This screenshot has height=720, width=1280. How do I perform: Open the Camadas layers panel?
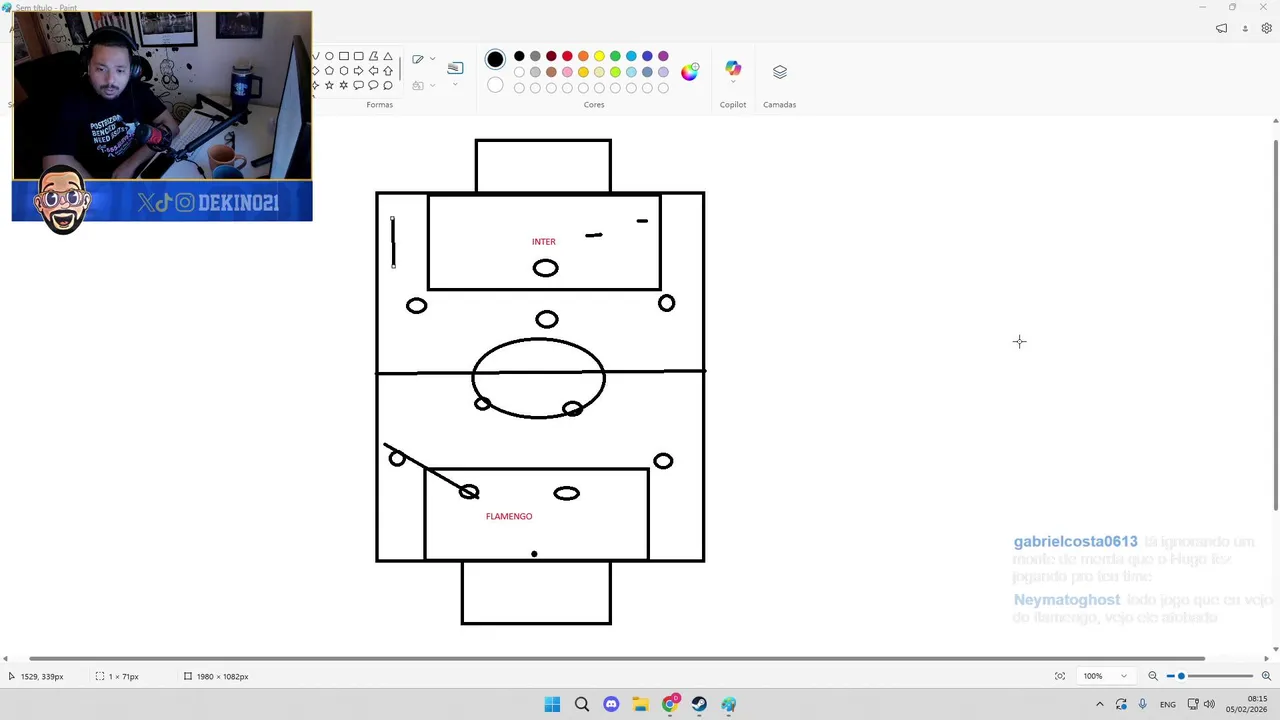(x=780, y=72)
